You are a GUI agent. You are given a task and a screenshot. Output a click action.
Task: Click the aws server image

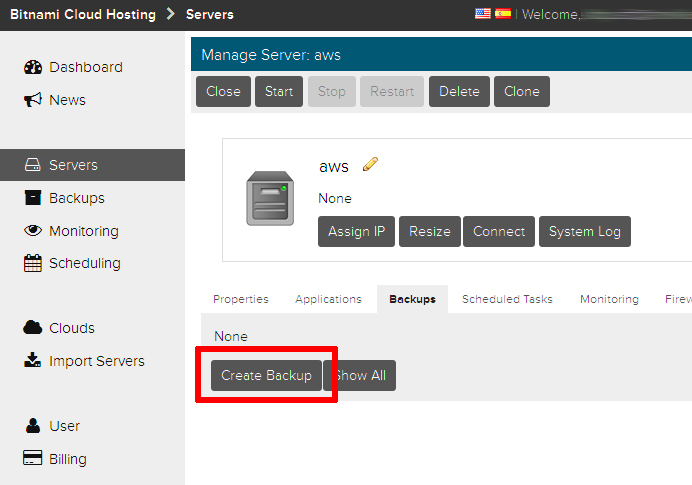[270, 198]
